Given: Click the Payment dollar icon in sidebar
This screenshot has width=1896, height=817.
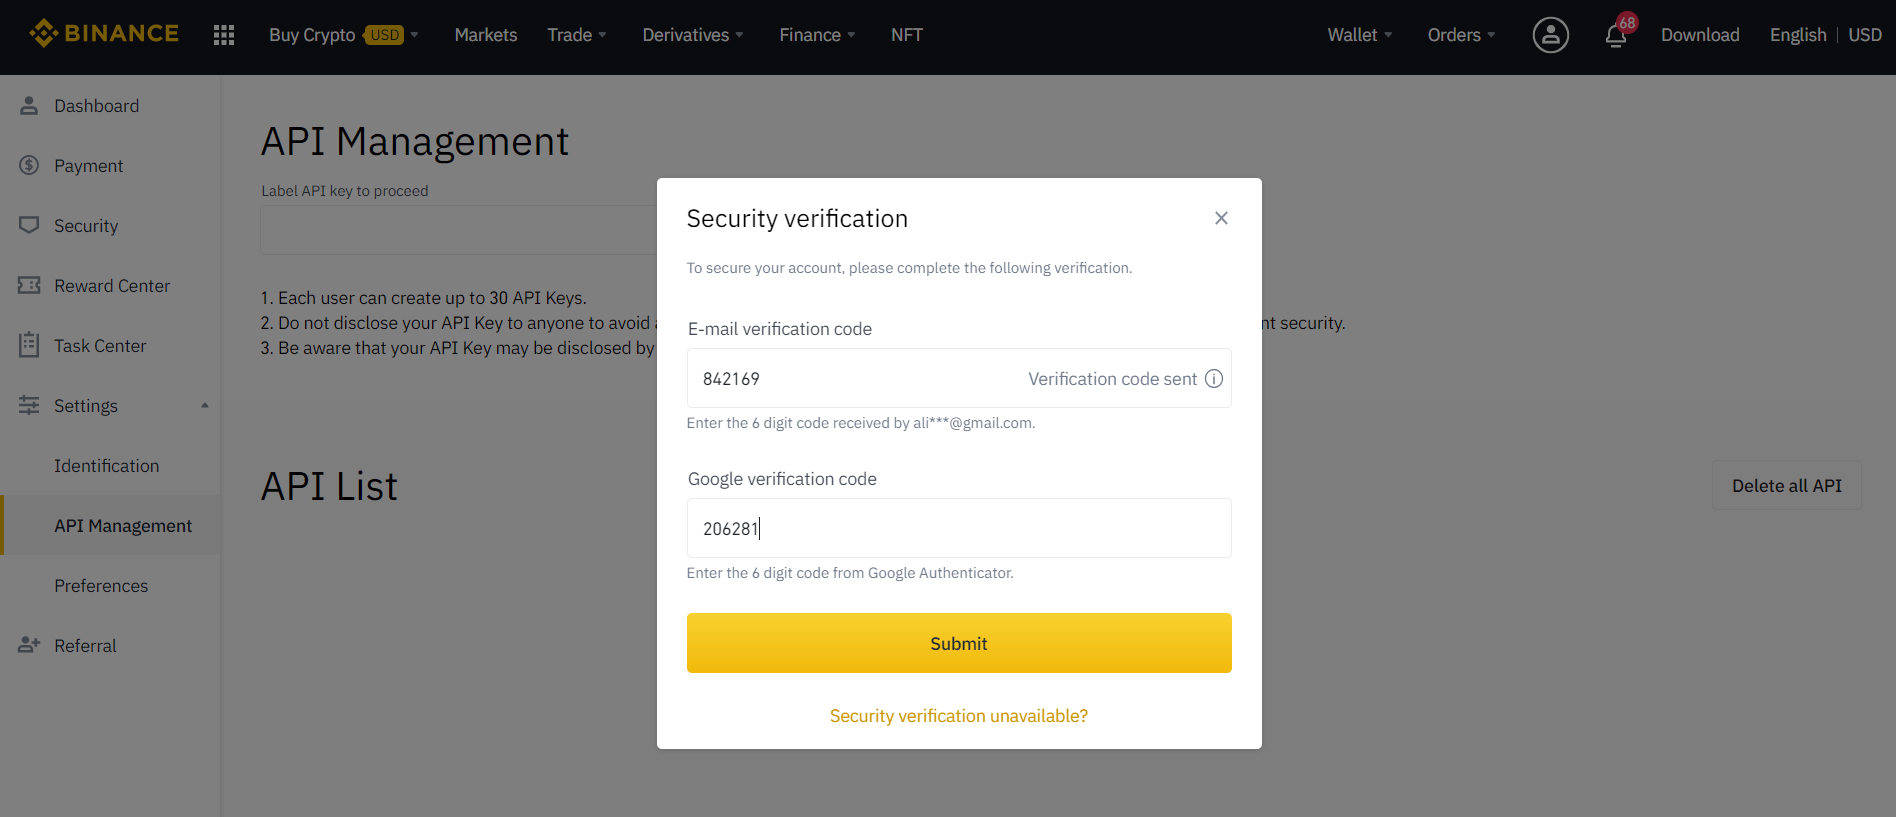Looking at the screenshot, I should tap(29, 165).
